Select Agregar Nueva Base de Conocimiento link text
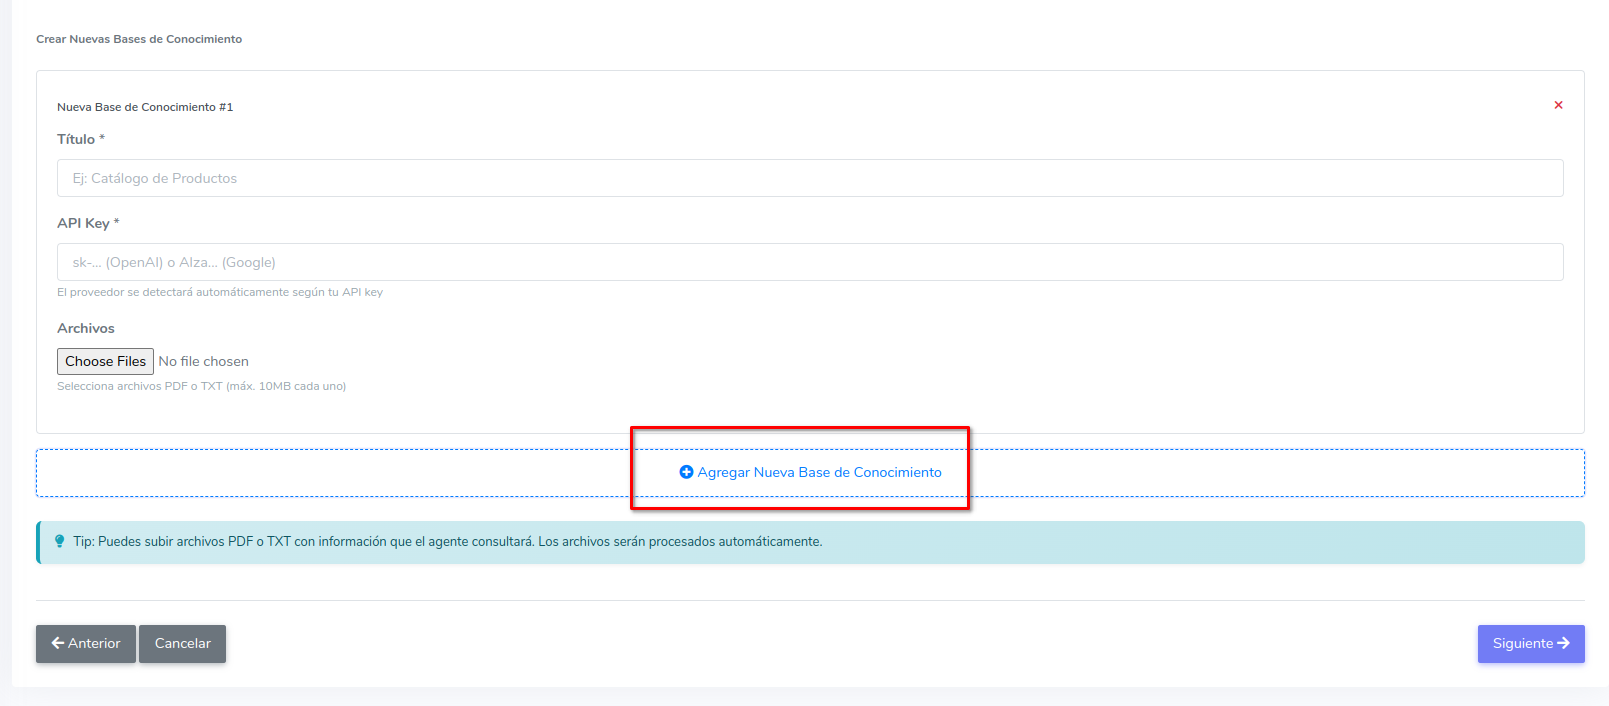The image size is (1609, 706). [819, 472]
